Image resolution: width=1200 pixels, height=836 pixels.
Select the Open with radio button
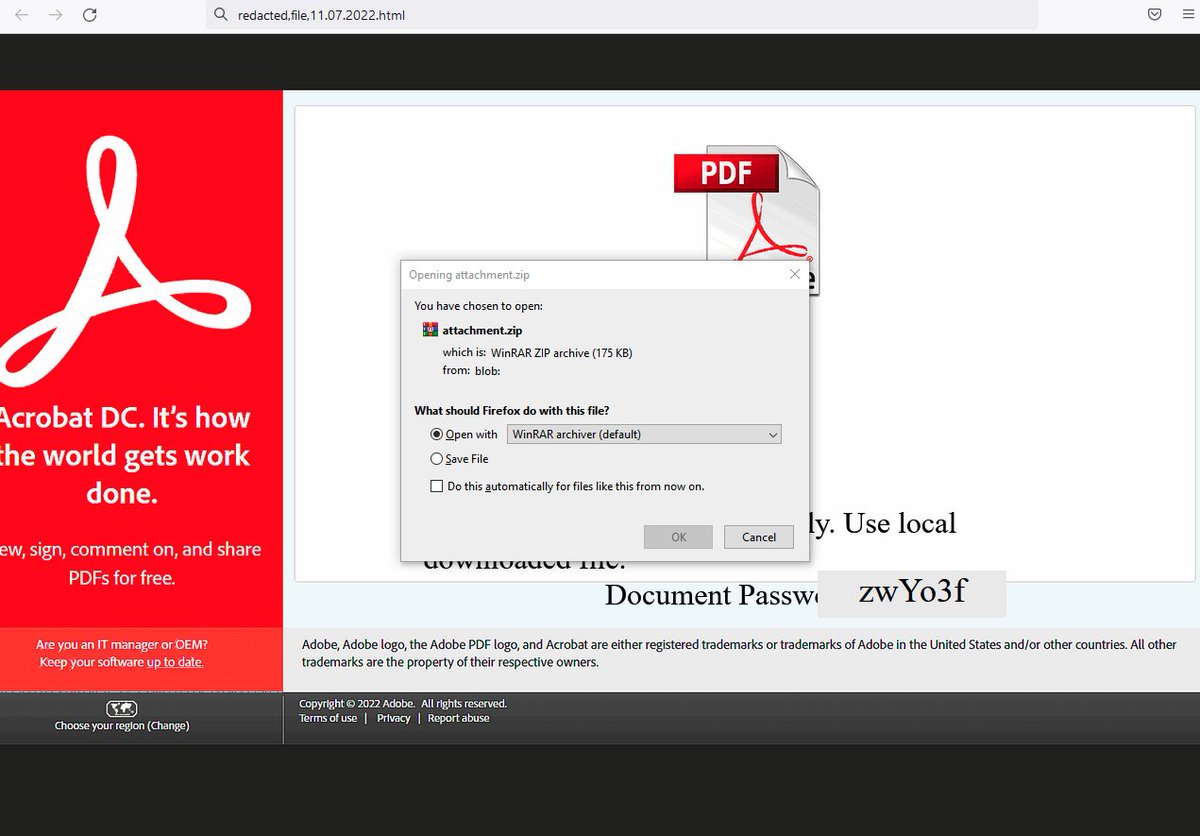click(436, 434)
